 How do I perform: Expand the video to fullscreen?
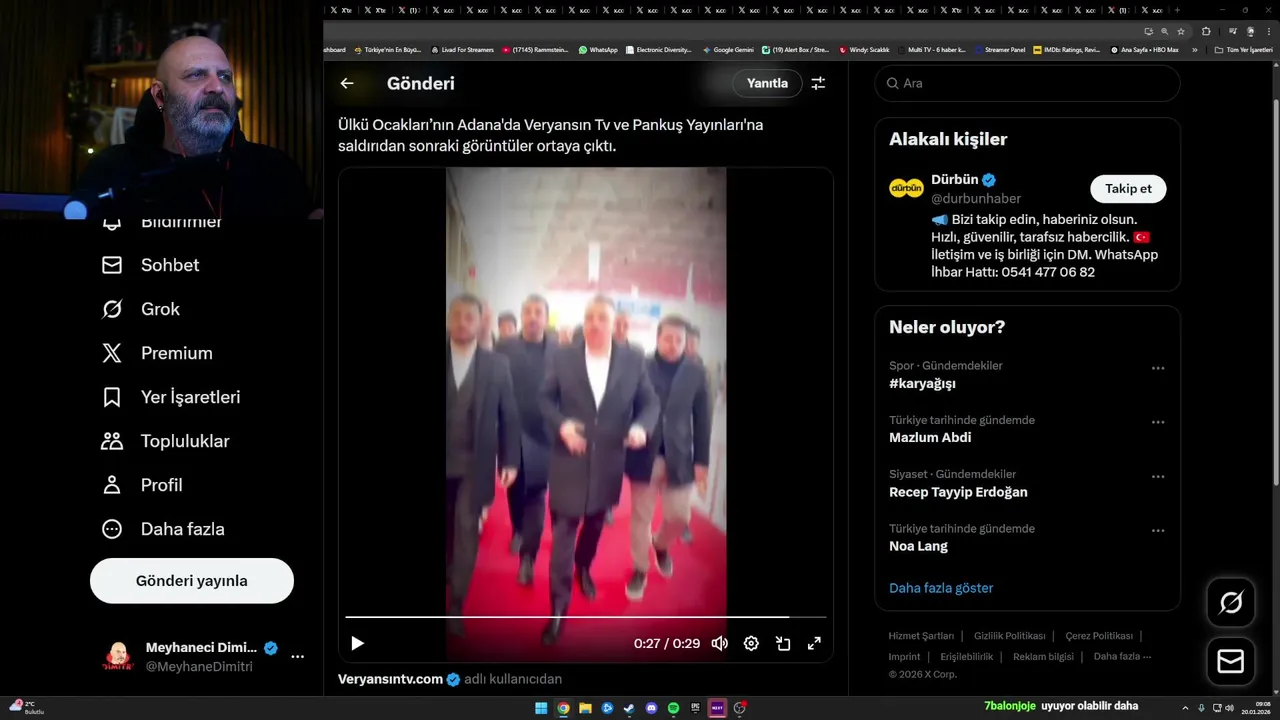[814, 643]
